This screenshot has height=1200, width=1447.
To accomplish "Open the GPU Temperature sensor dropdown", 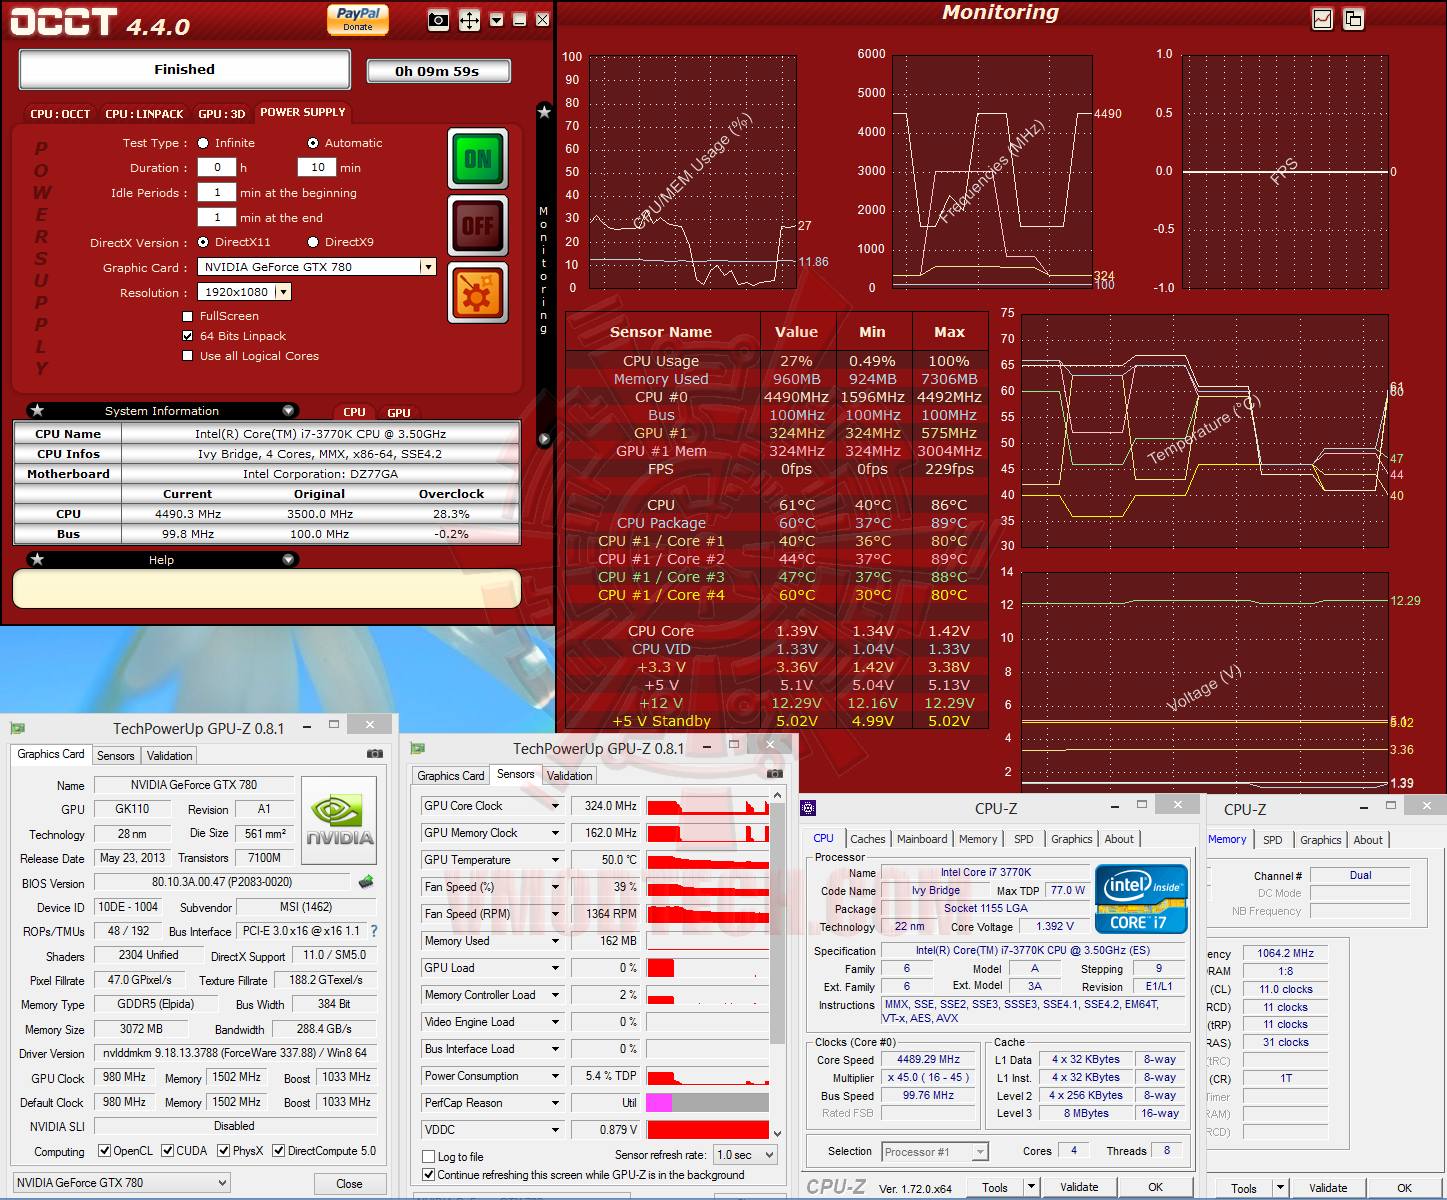I will tap(556, 860).
